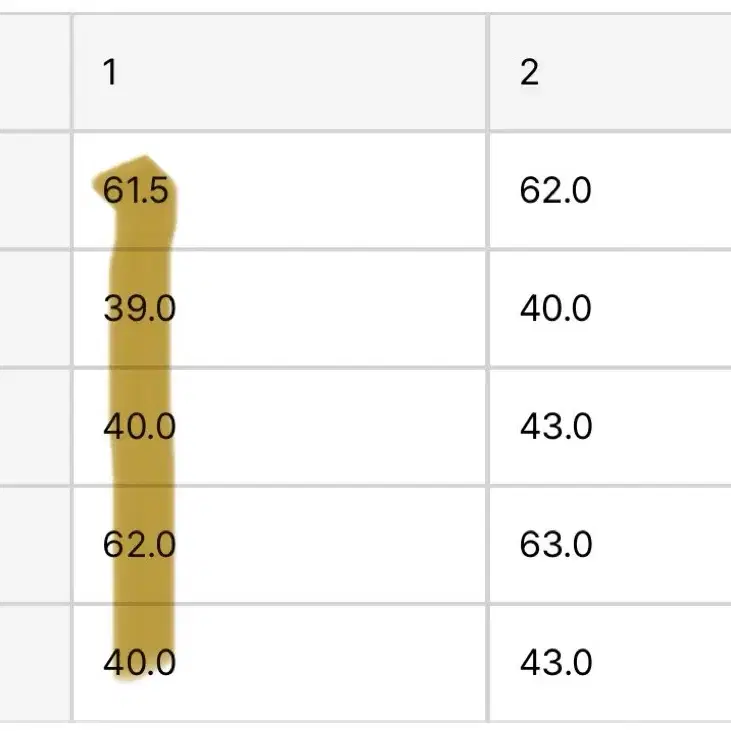
Task: Click the blank row header left of column-1 62.0
Action: click(x=35, y=545)
